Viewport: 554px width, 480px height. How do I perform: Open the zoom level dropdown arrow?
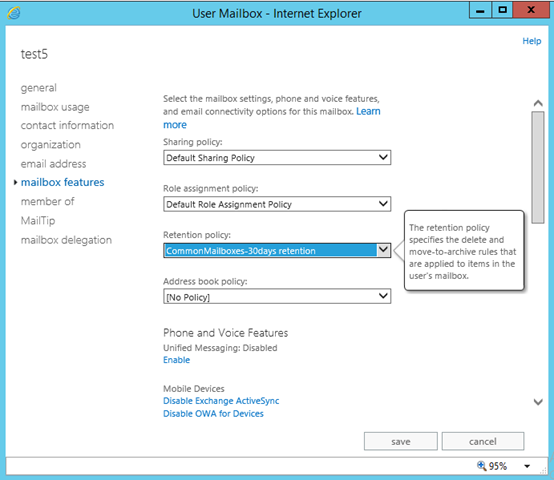click(x=527, y=466)
